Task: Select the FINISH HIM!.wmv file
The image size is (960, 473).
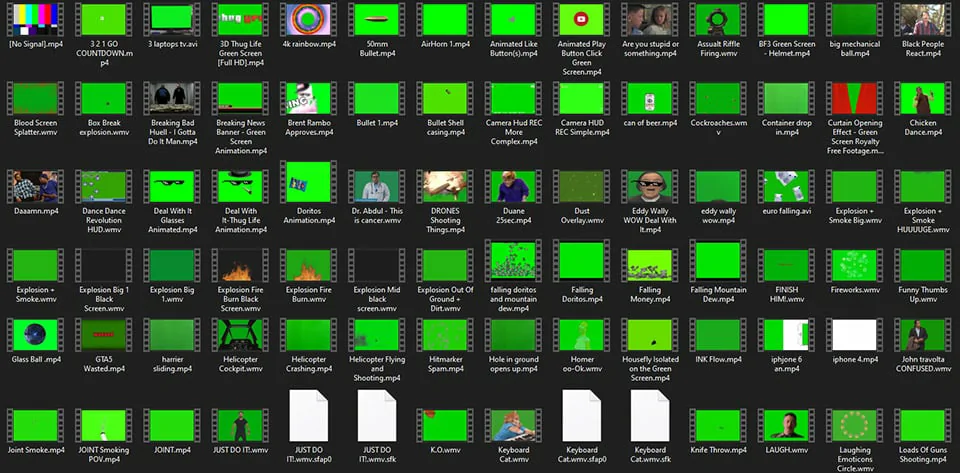Action: click(x=785, y=265)
